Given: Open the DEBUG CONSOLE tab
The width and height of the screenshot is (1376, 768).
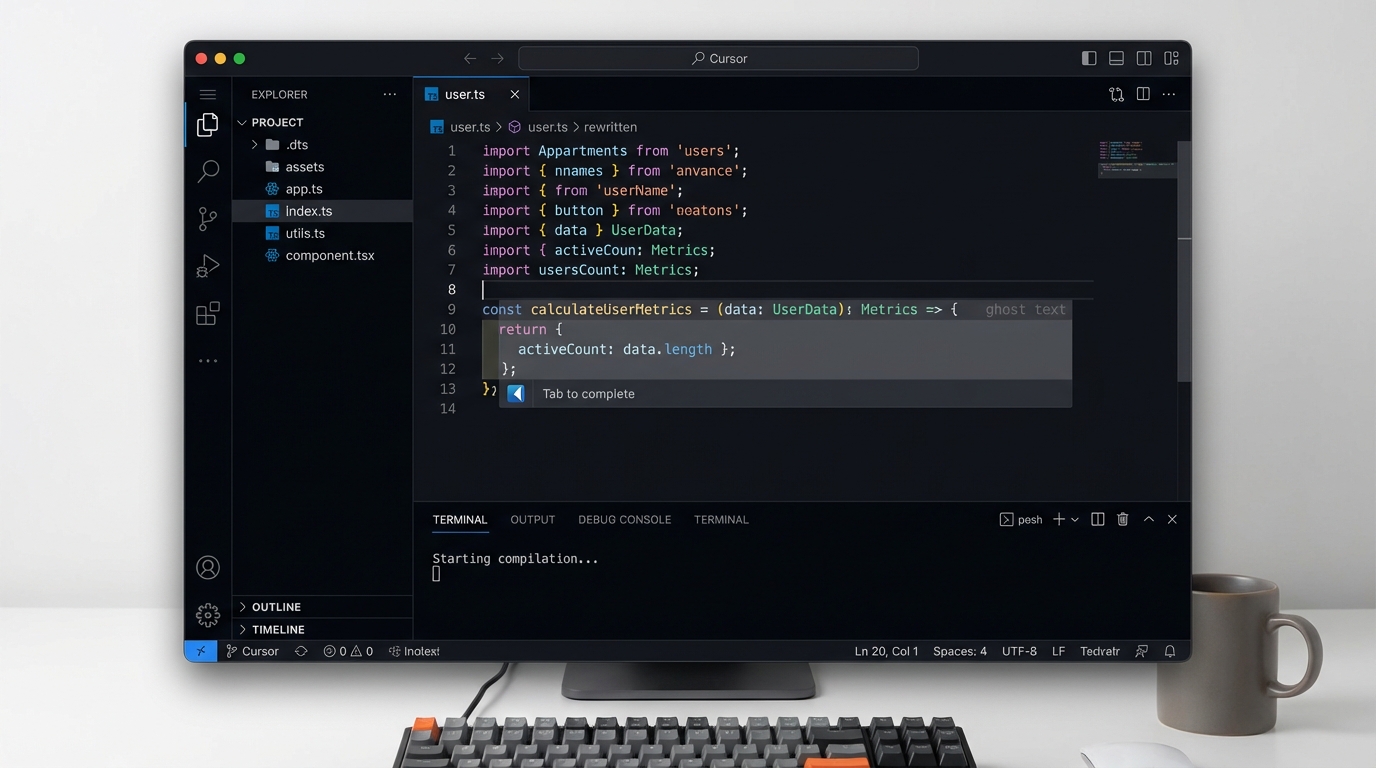Looking at the screenshot, I should click(624, 519).
